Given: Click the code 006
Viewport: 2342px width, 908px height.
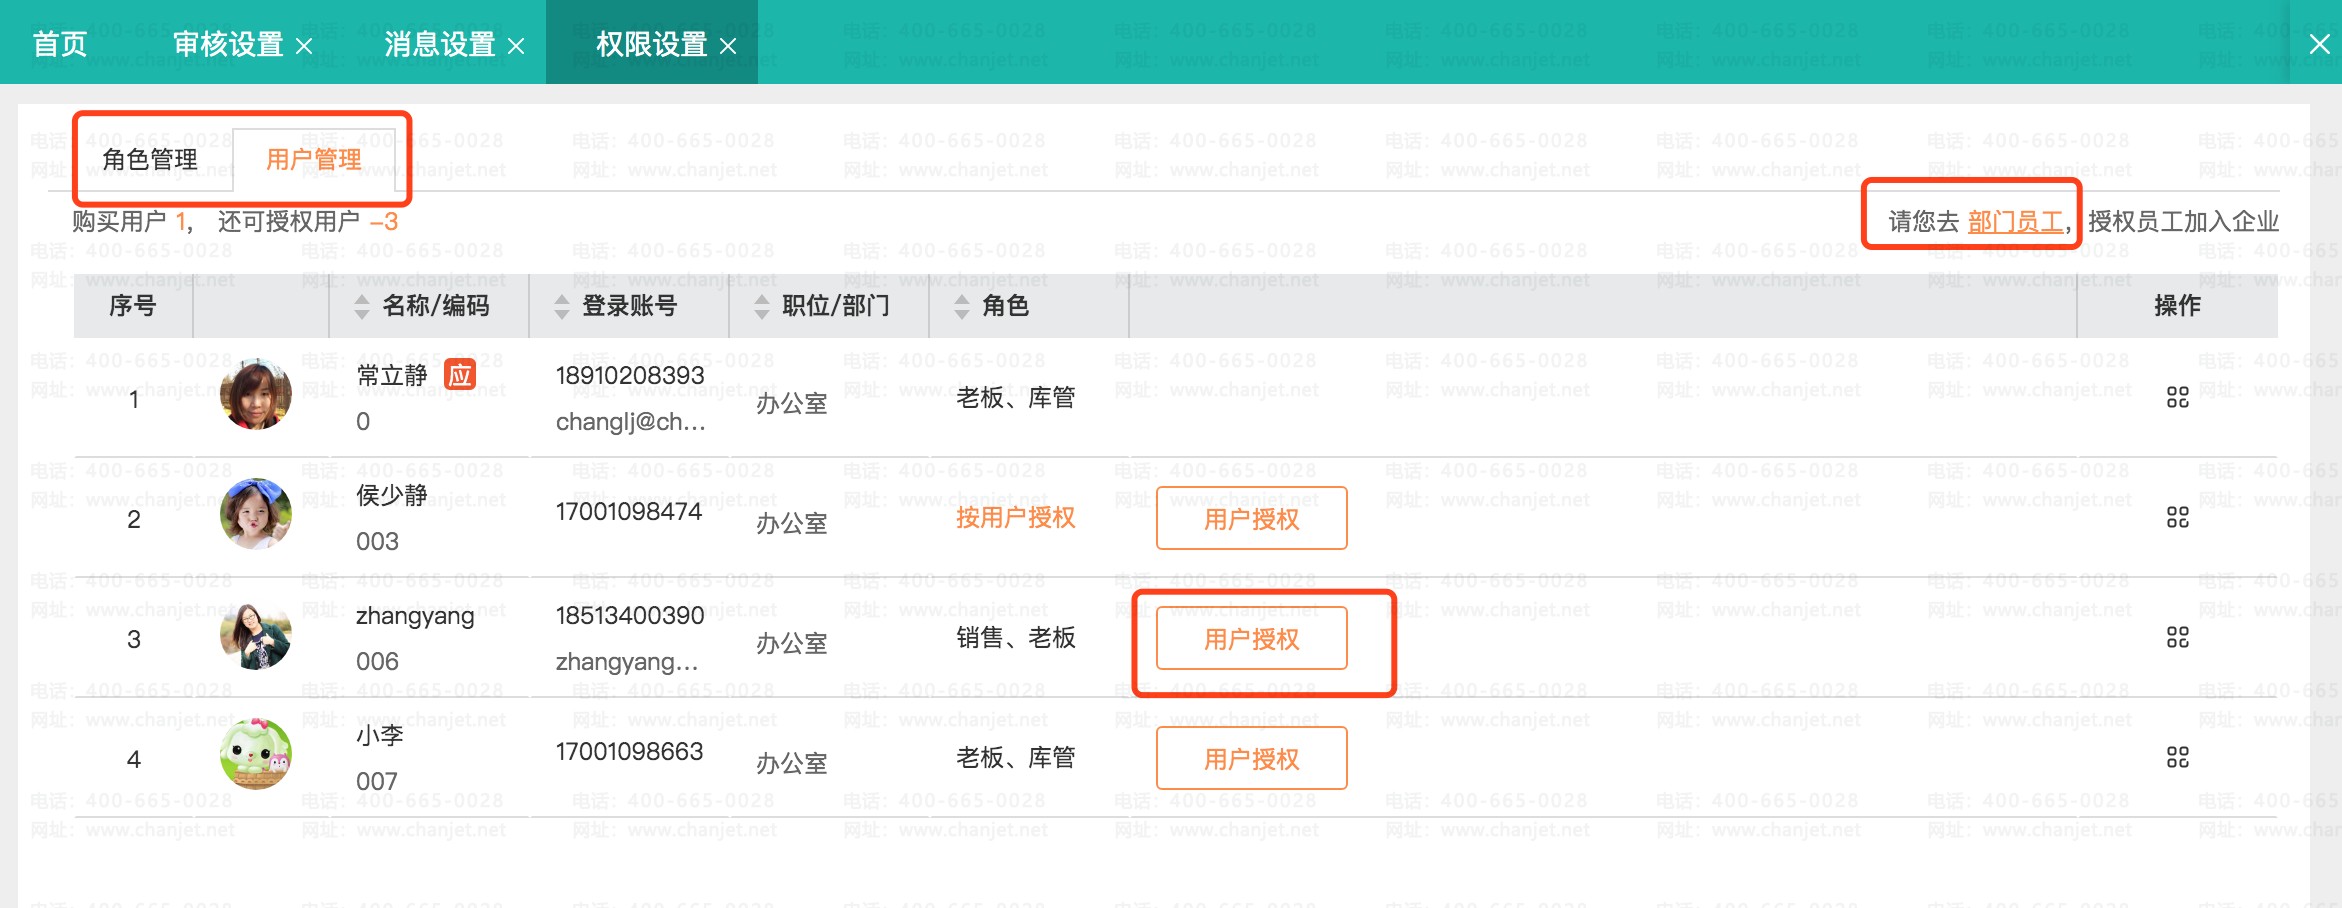Looking at the screenshot, I should click(x=378, y=661).
